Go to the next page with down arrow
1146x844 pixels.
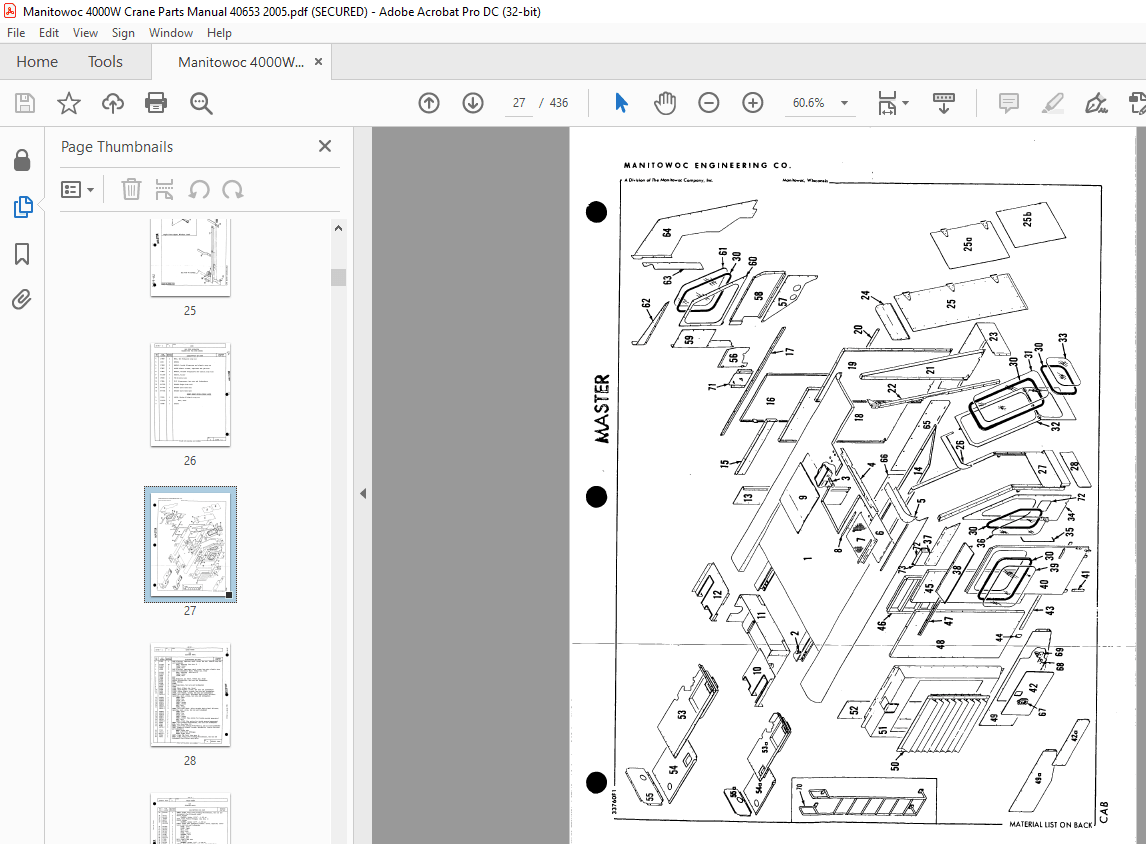click(472, 102)
